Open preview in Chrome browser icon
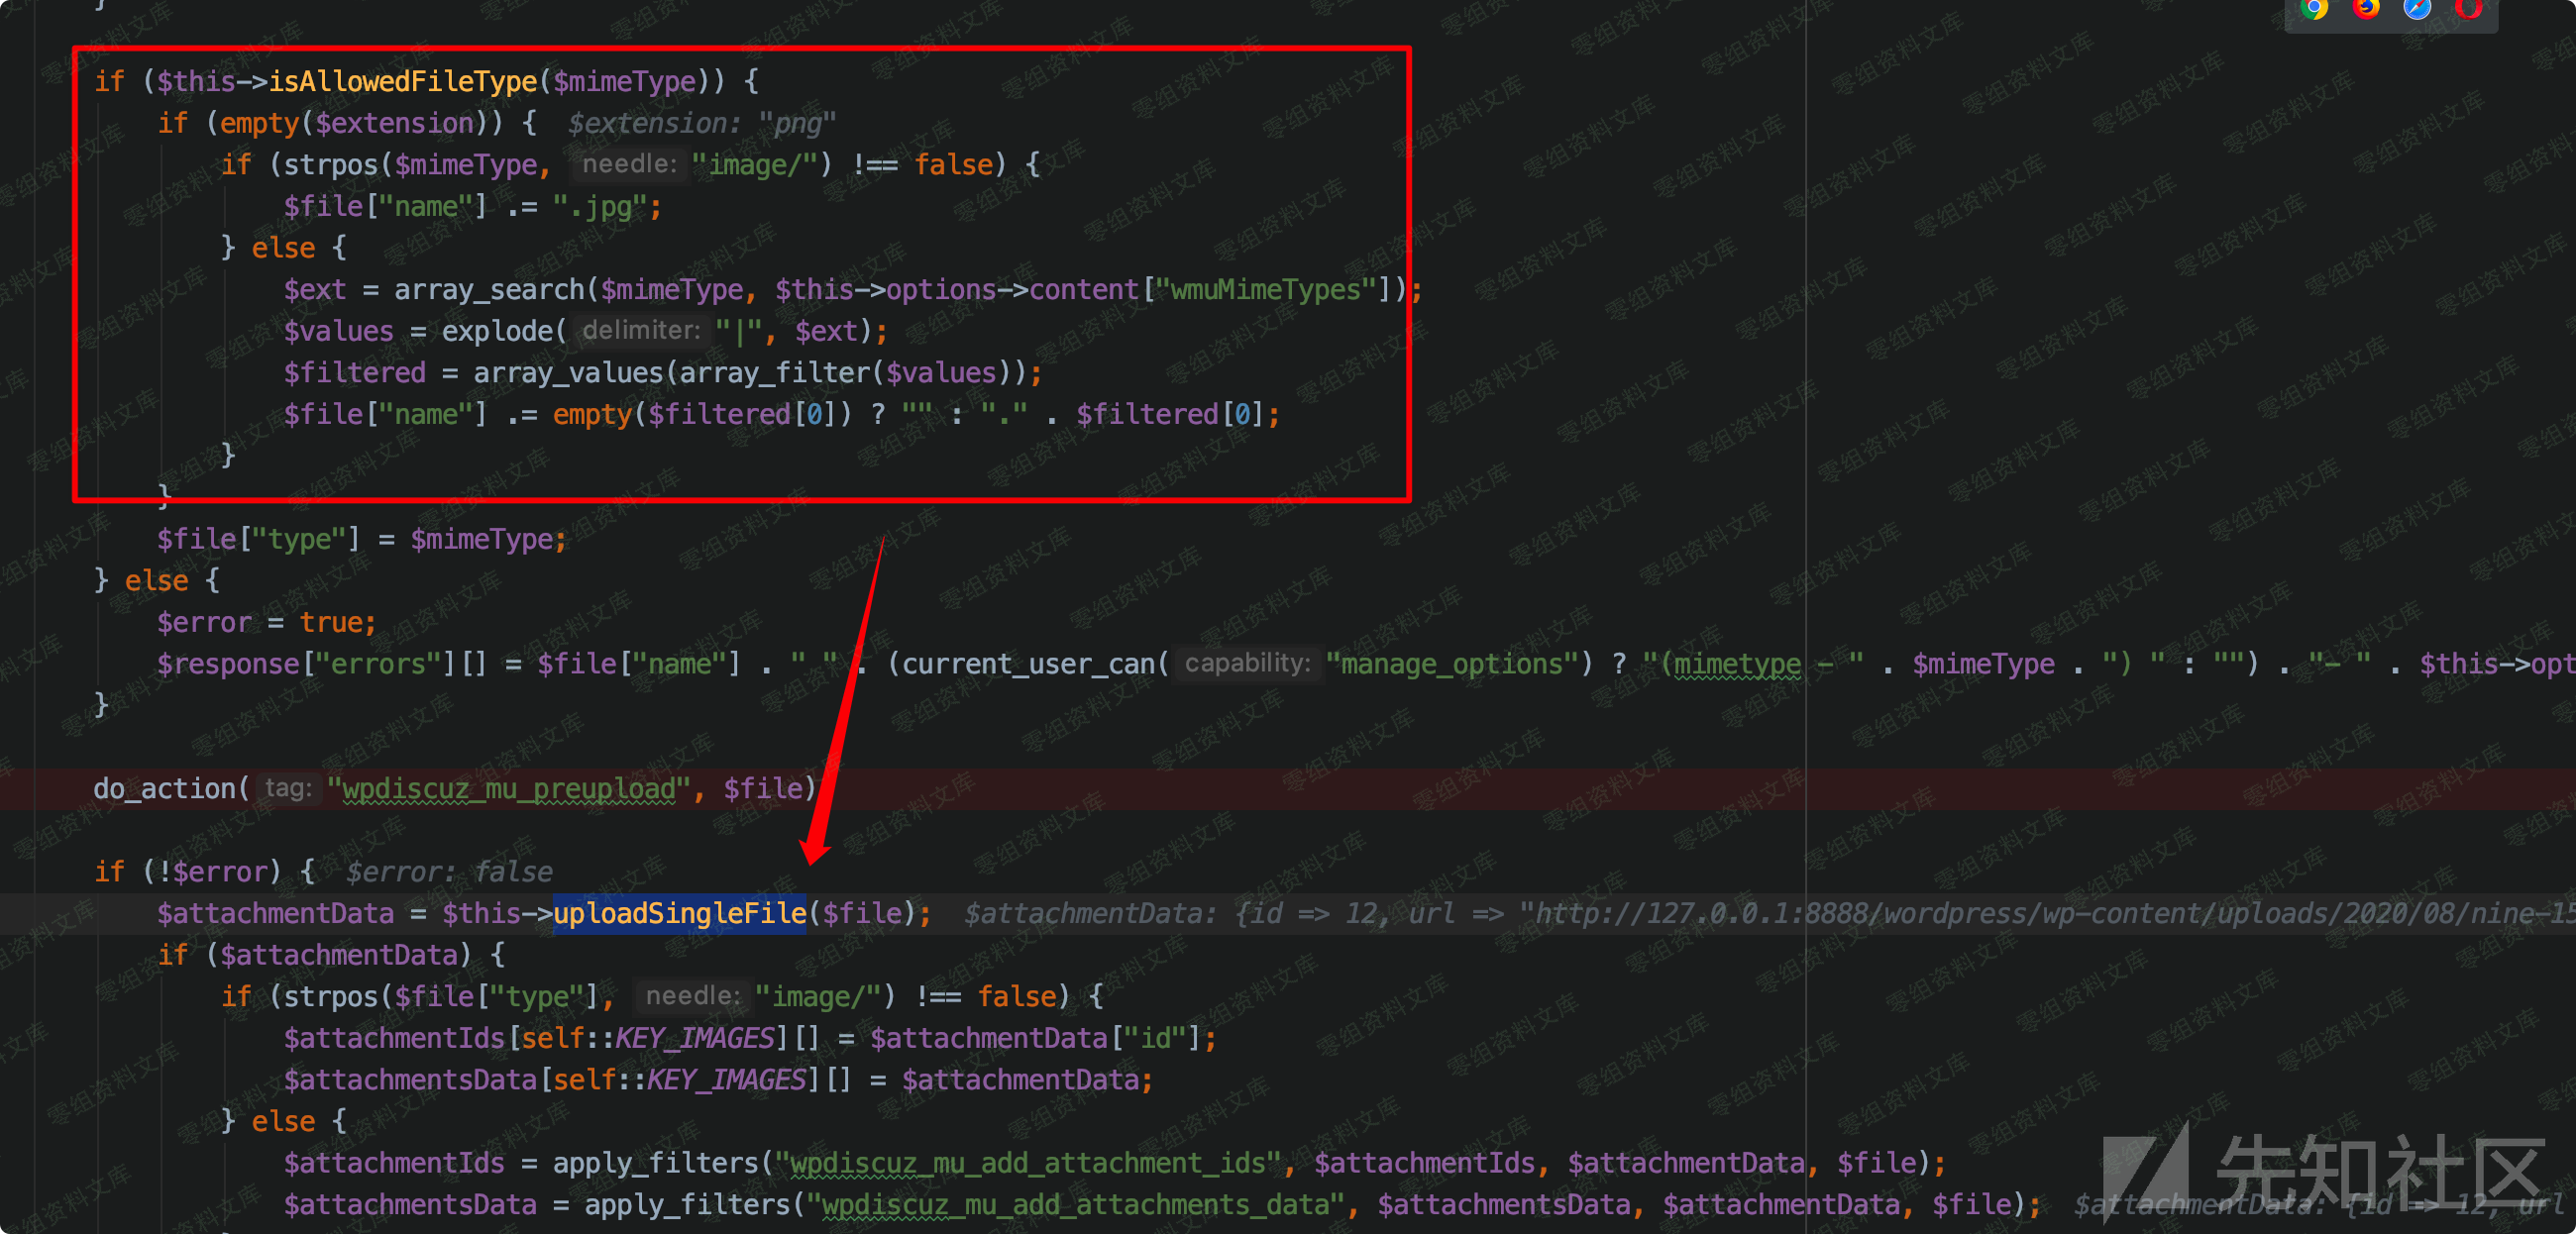This screenshot has height=1234, width=2576. 2314,8
